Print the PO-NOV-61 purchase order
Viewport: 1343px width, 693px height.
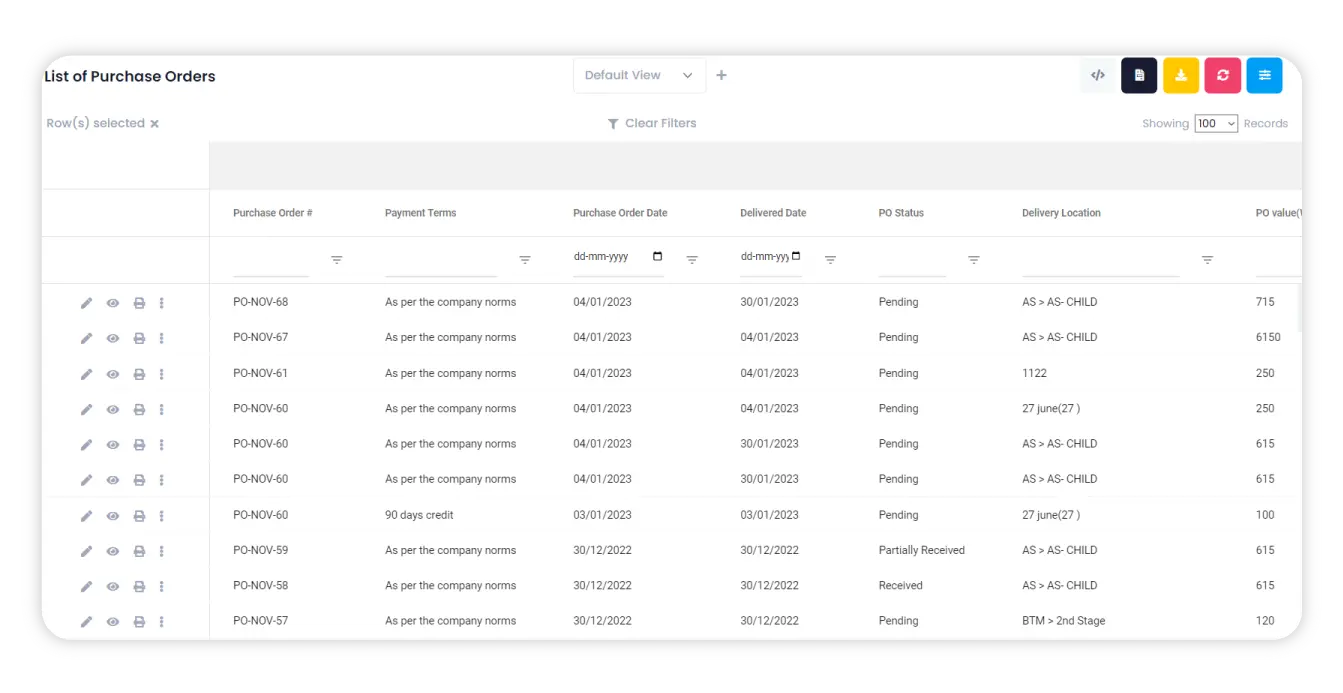click(139, 373)
